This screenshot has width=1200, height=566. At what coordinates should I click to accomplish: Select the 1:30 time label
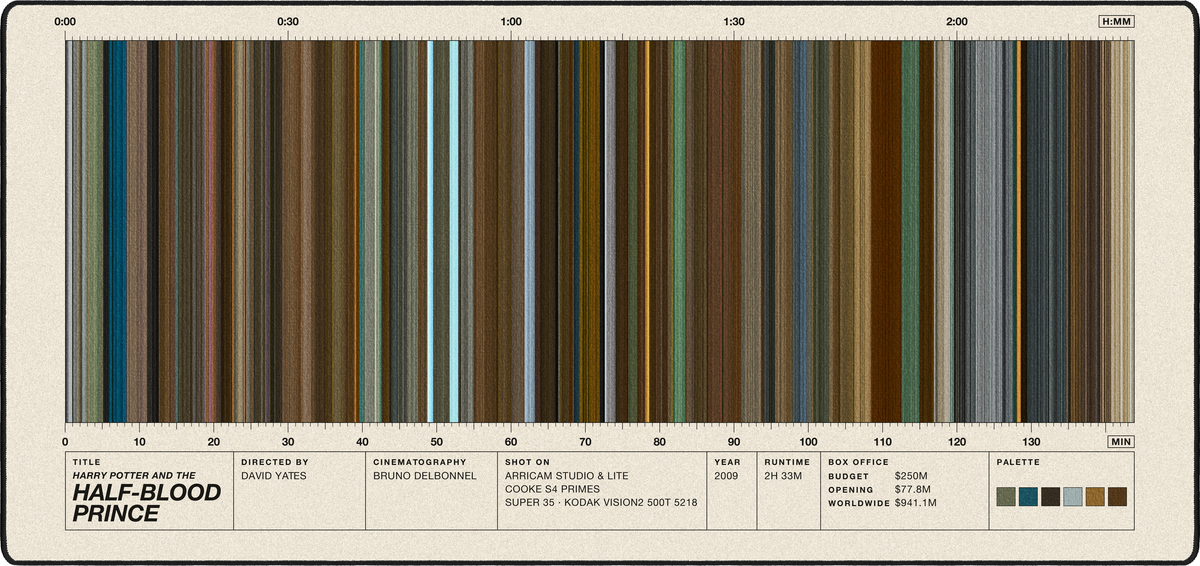coord(734,21)
